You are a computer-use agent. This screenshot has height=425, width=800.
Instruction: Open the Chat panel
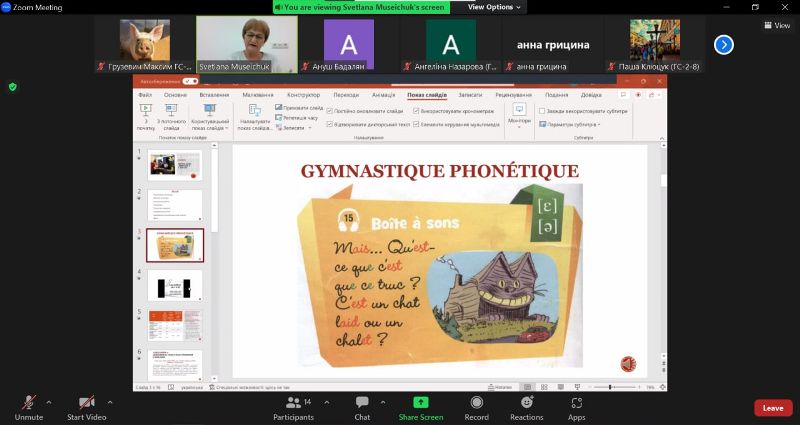362,407
